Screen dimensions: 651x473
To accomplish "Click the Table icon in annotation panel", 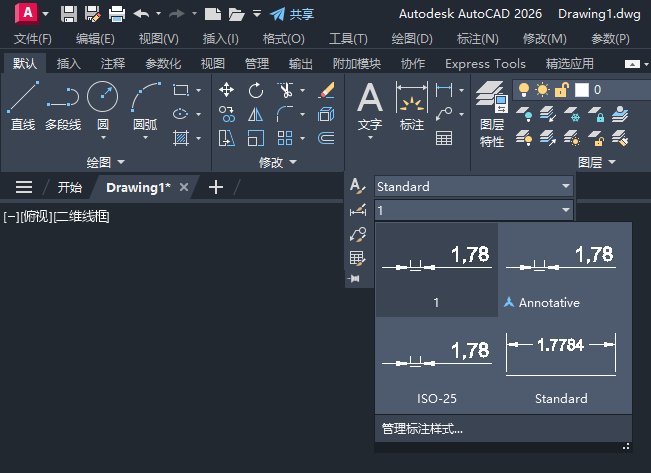I will 444,138.
